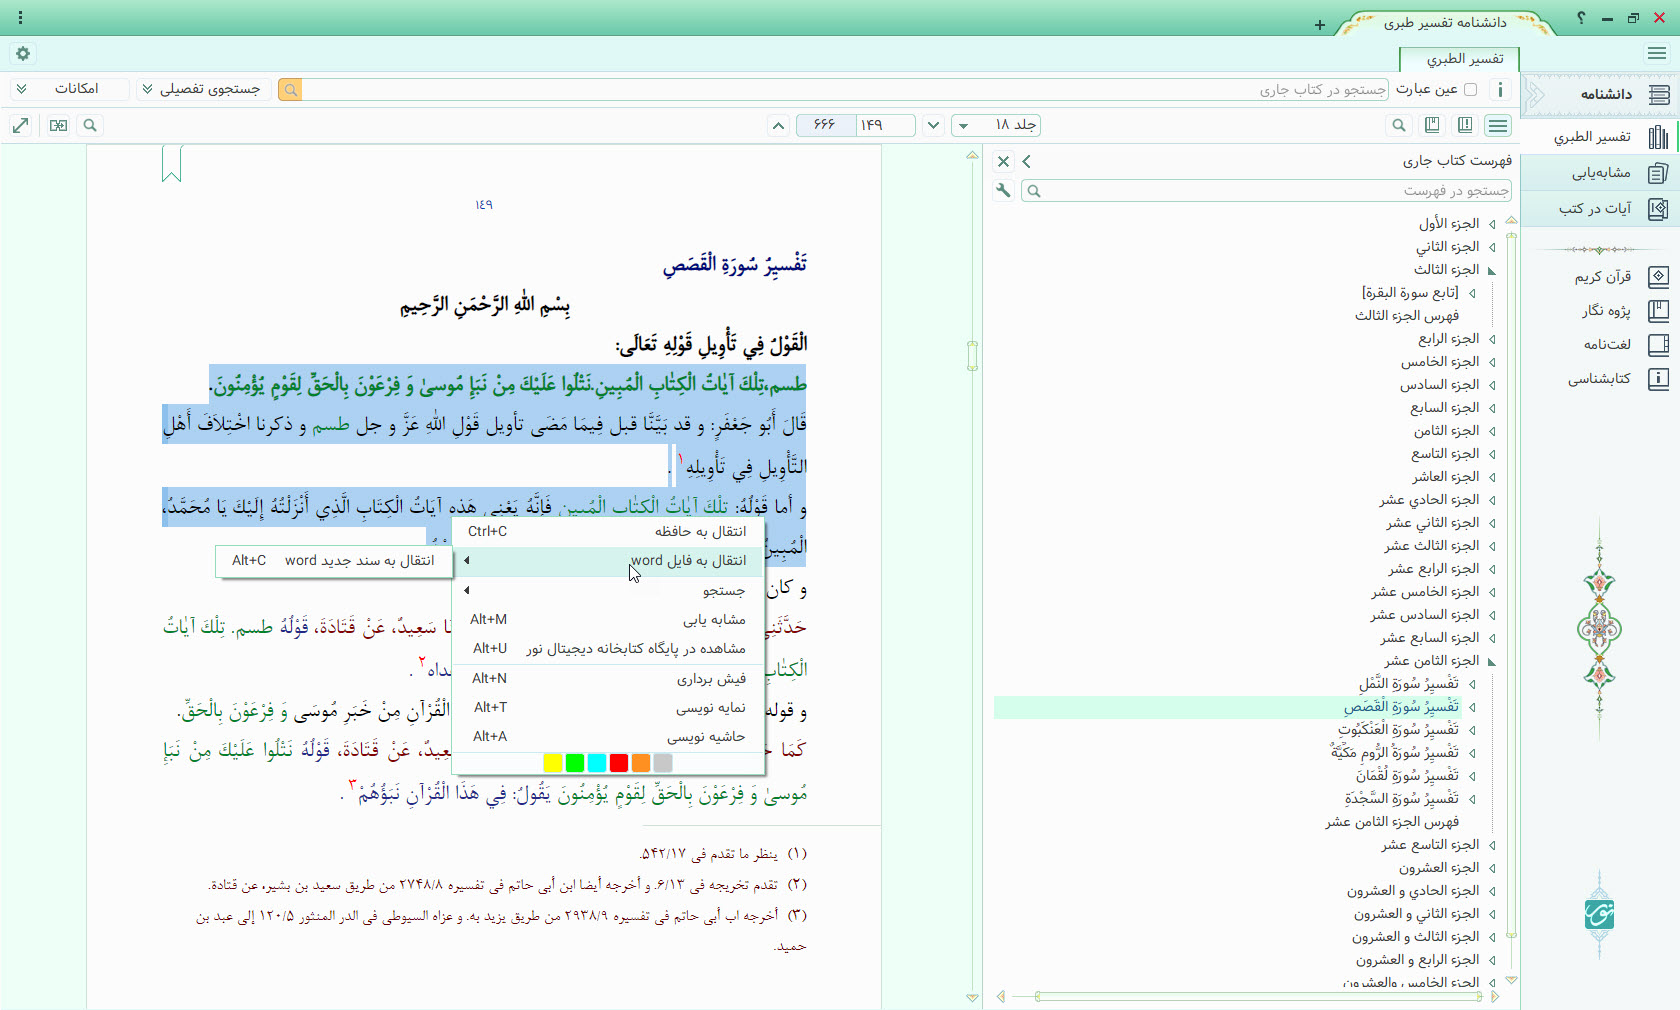Select مشابه یابی context menu item
1680x1010 pixels.
(x=608, y=620)
